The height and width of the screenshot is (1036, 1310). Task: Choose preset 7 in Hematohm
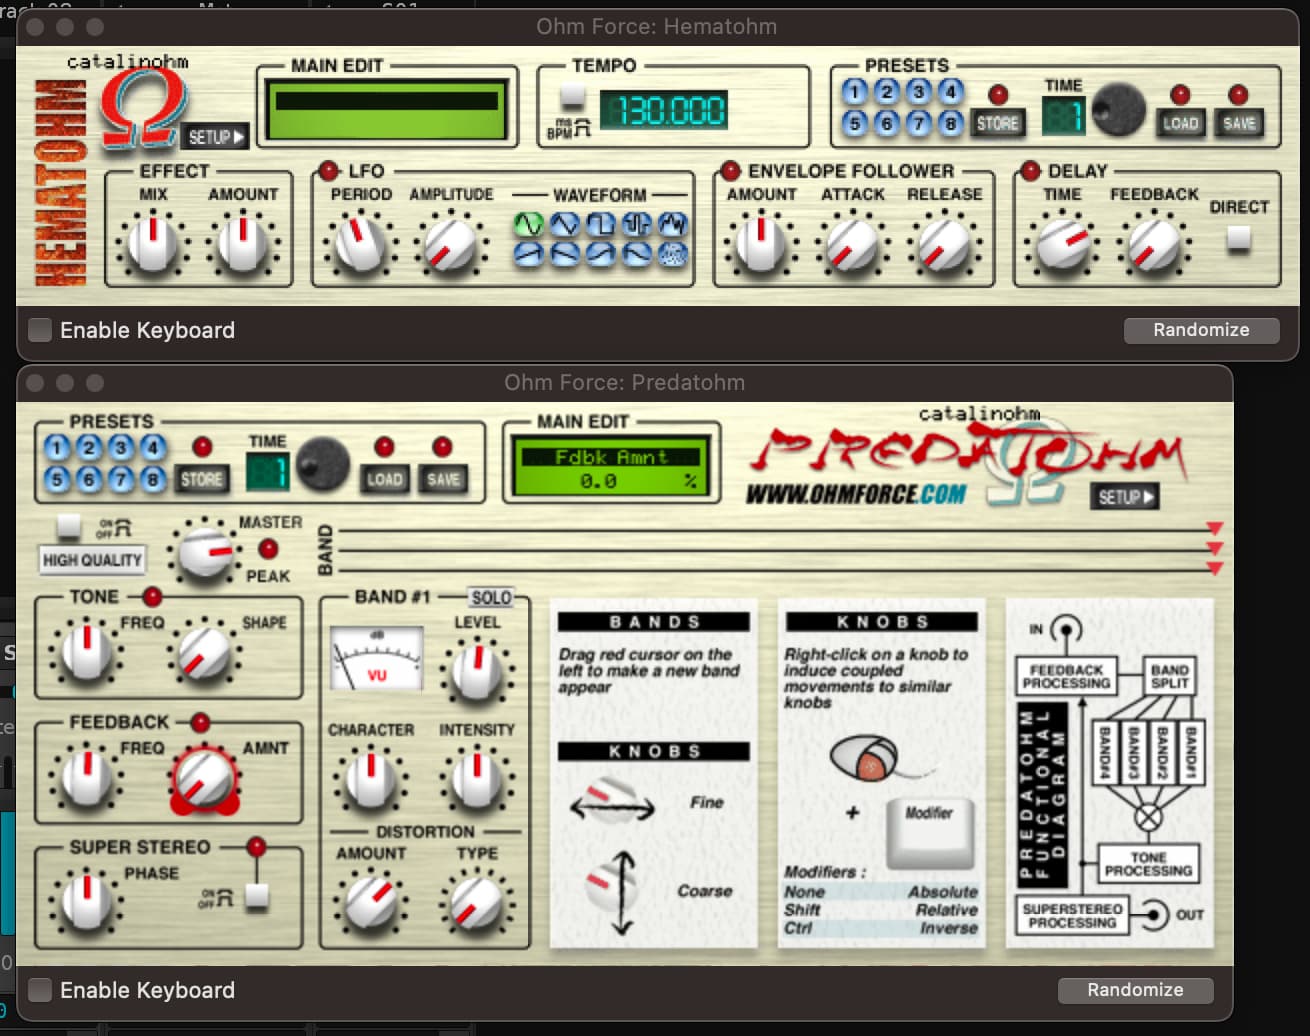click(x=918, y=123)
